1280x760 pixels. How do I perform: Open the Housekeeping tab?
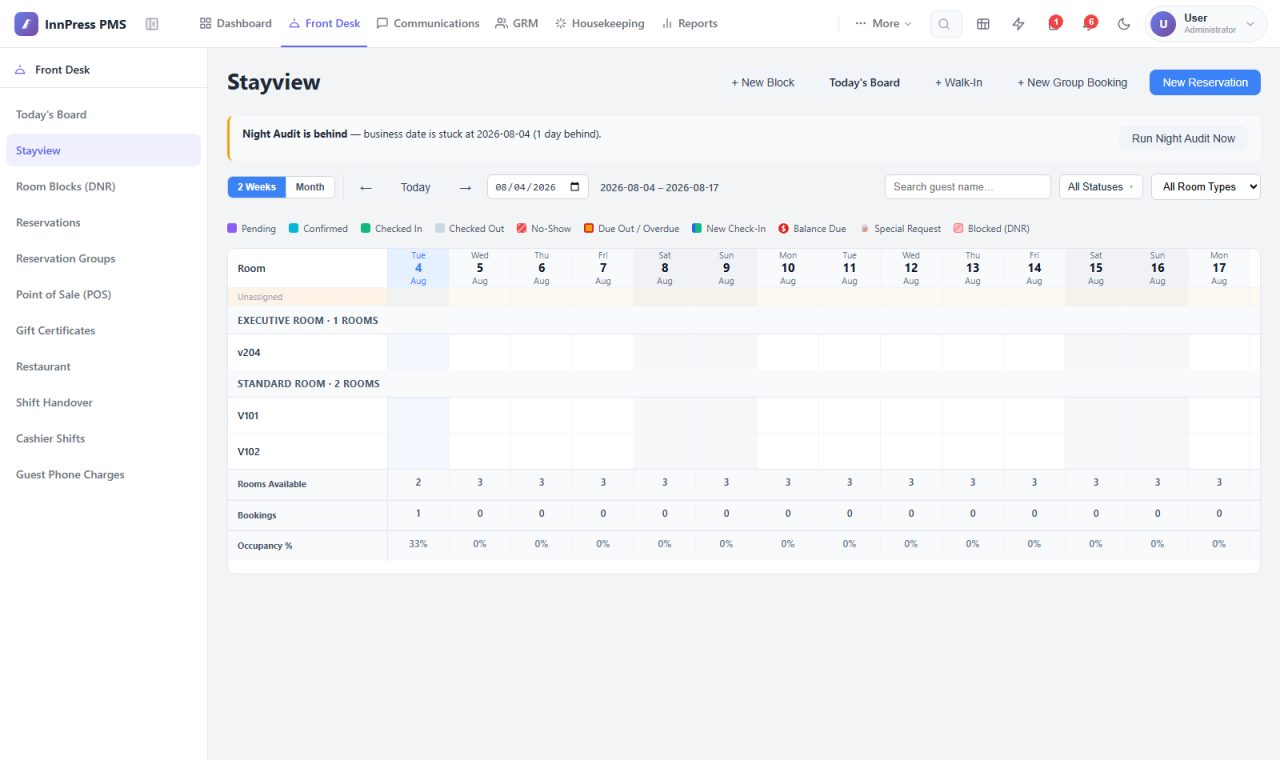coord(600,24)
